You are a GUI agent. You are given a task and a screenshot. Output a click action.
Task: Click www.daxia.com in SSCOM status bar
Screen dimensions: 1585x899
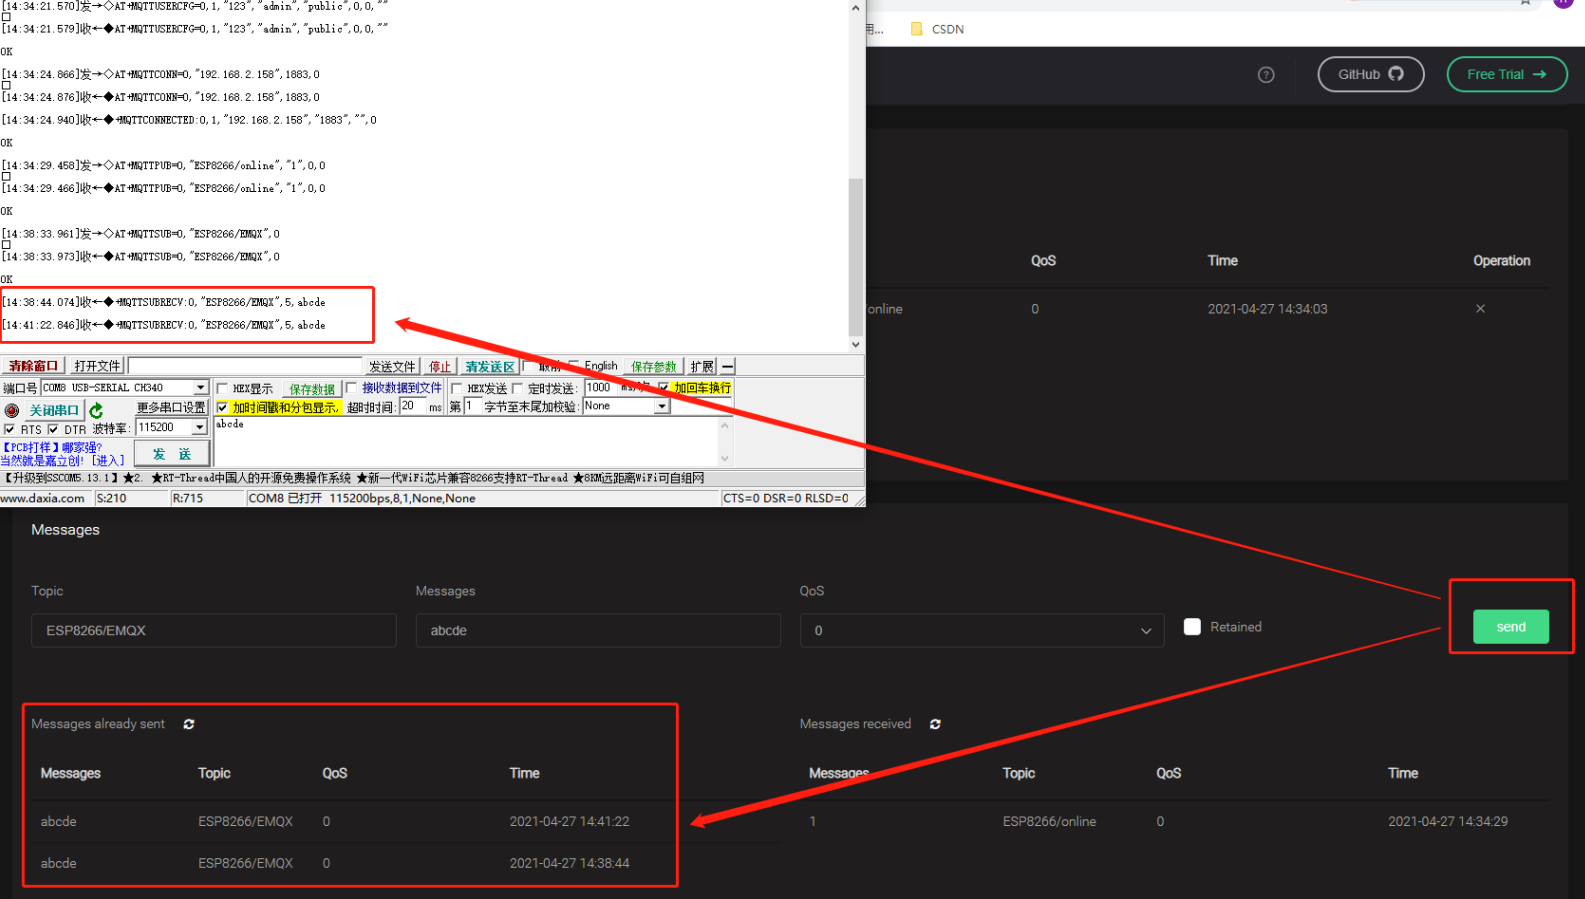43,498
